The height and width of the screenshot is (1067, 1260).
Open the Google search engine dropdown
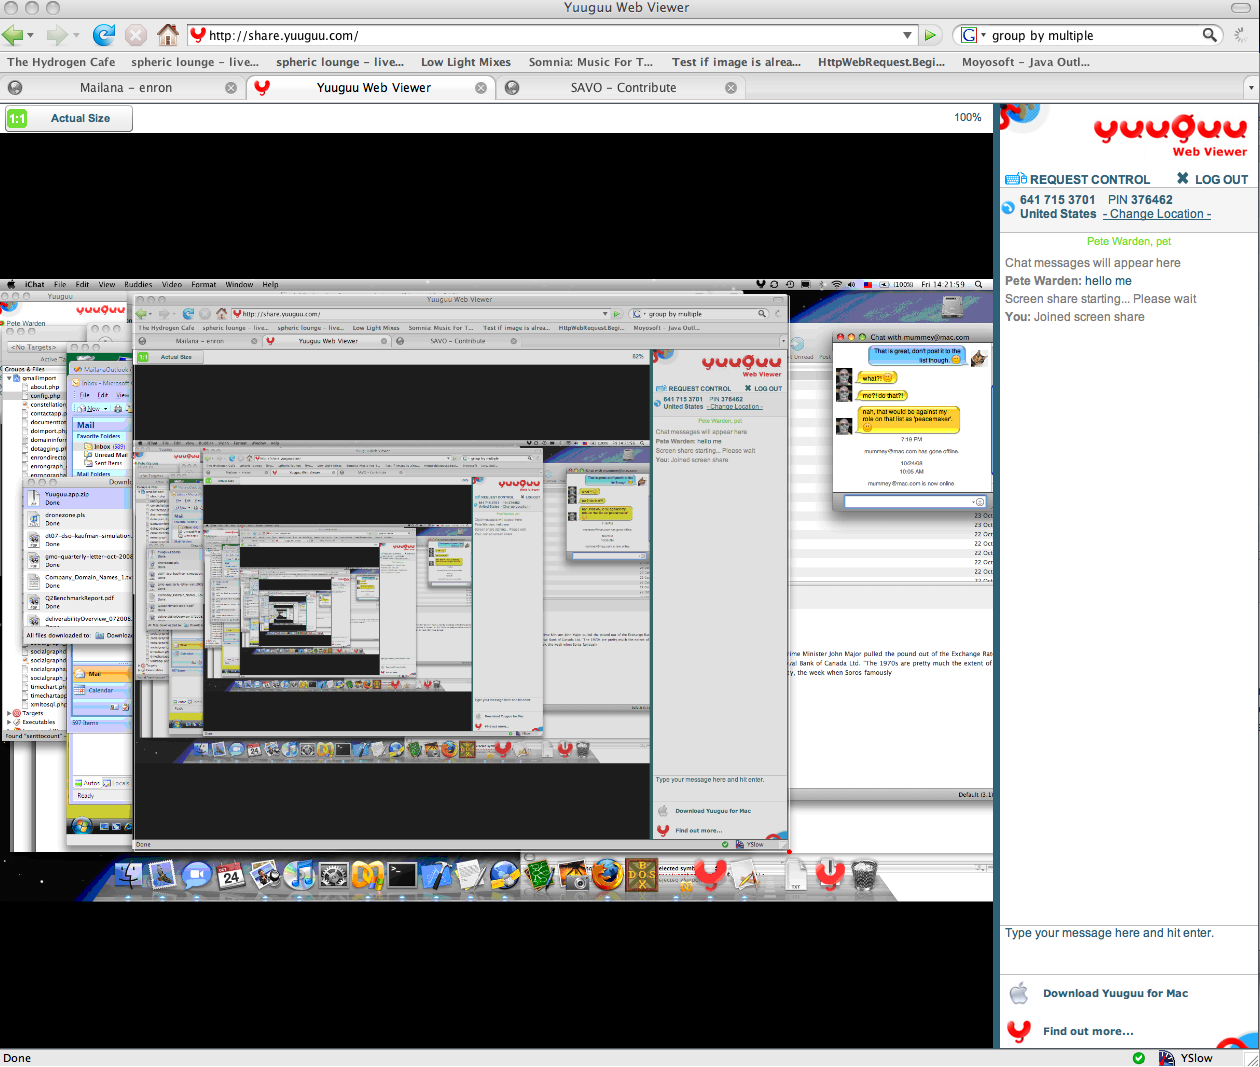click(973, 35)
